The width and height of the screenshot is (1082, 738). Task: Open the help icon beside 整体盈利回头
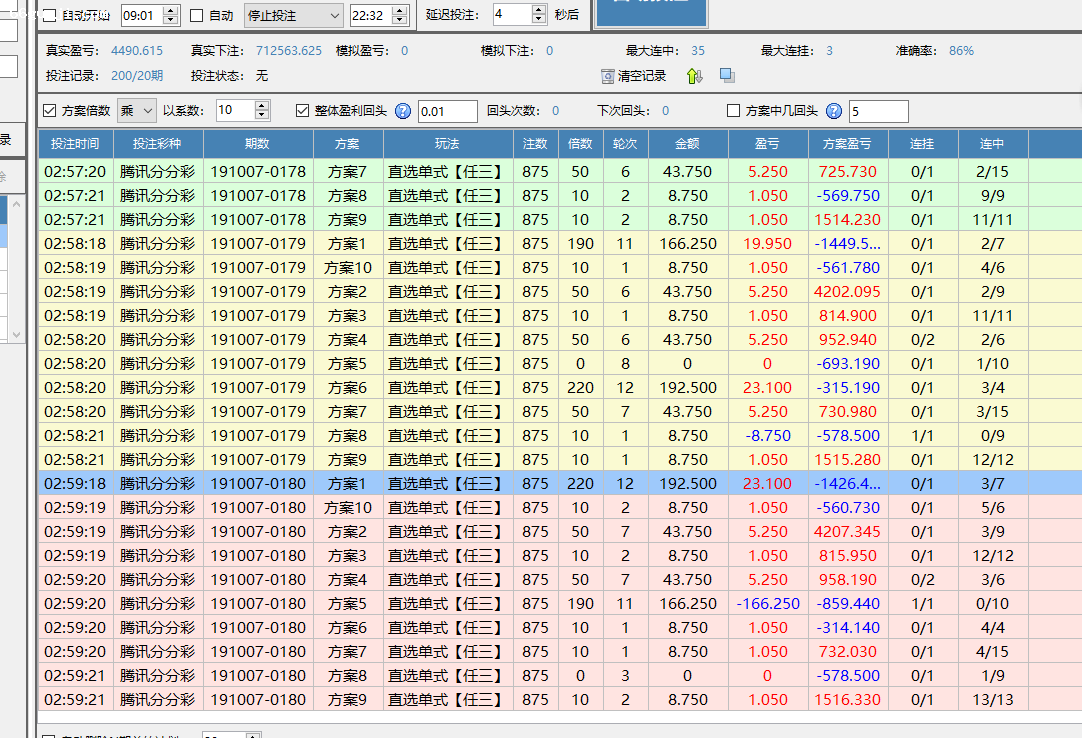tap(403, 111)
